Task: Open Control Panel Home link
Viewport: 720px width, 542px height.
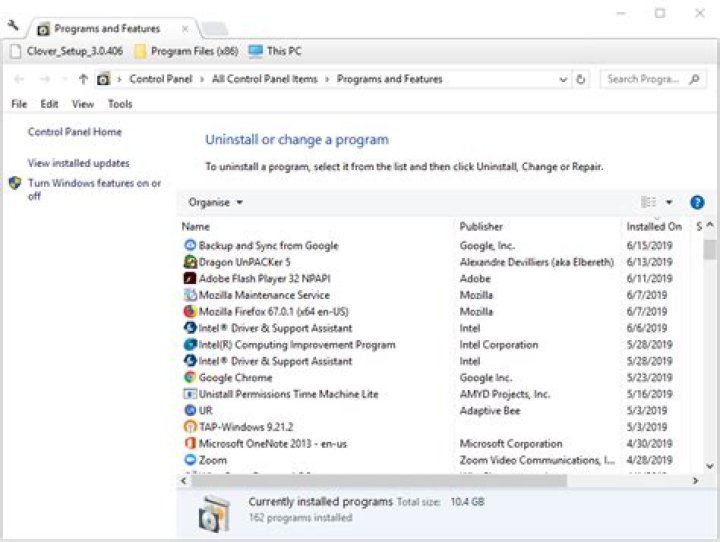Action: [75, 132]
